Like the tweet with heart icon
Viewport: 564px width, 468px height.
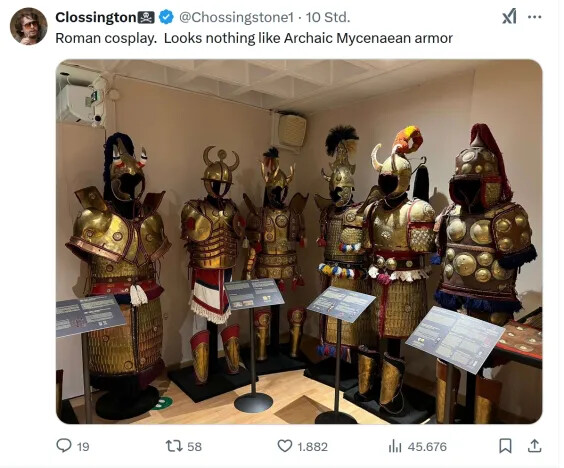pyautogui.click(x=285, y=446)
